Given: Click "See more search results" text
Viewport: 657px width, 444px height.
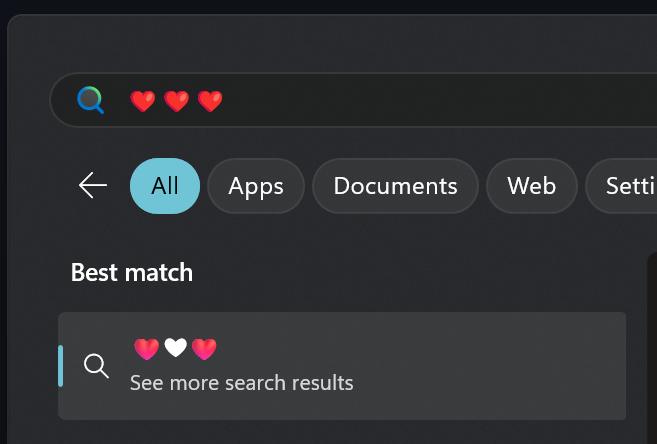Looking at the screenshot, I should (x=241, y=383).
